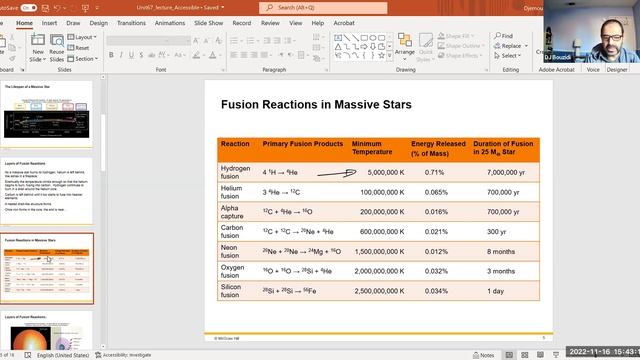Screen dimensions: 640x360
Task: Toggle text Shadow formatting
Action: (x=141, y=55)
